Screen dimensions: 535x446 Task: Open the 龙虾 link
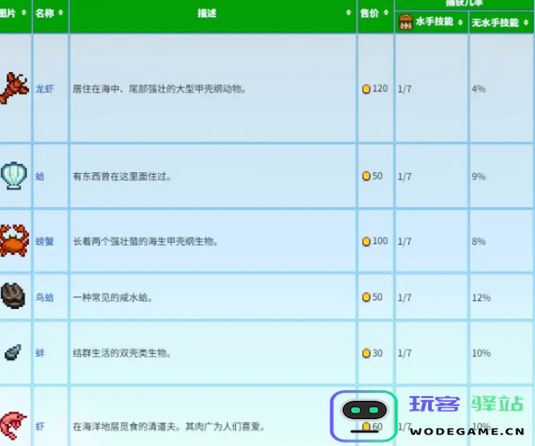pos(45,89)
